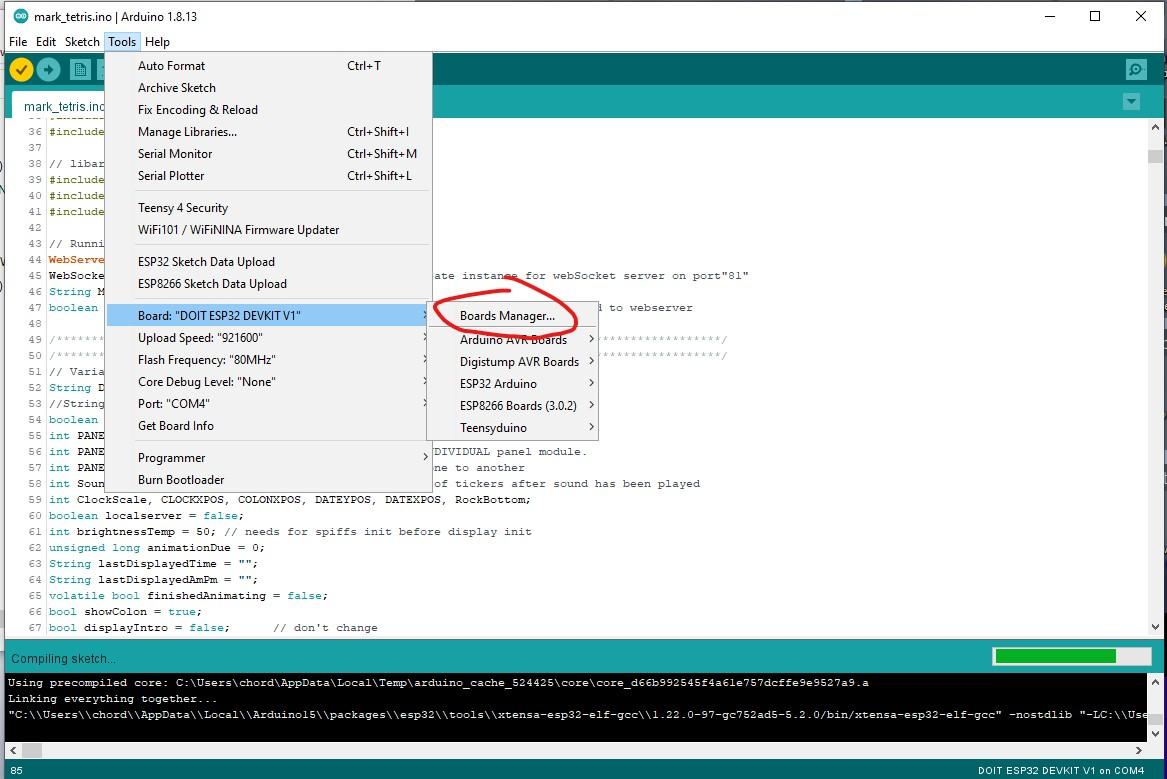Click editor scrollbar down arrow
Viewport: 1167px width, 779px height.
click(x=1155, y=626)
